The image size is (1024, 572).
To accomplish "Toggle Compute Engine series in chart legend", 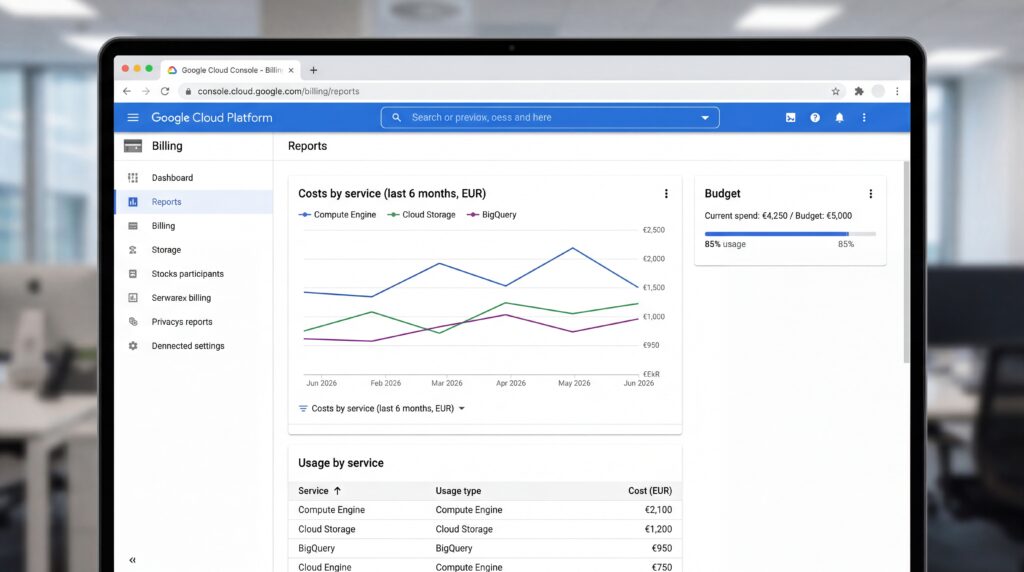I will coord(338,215).
